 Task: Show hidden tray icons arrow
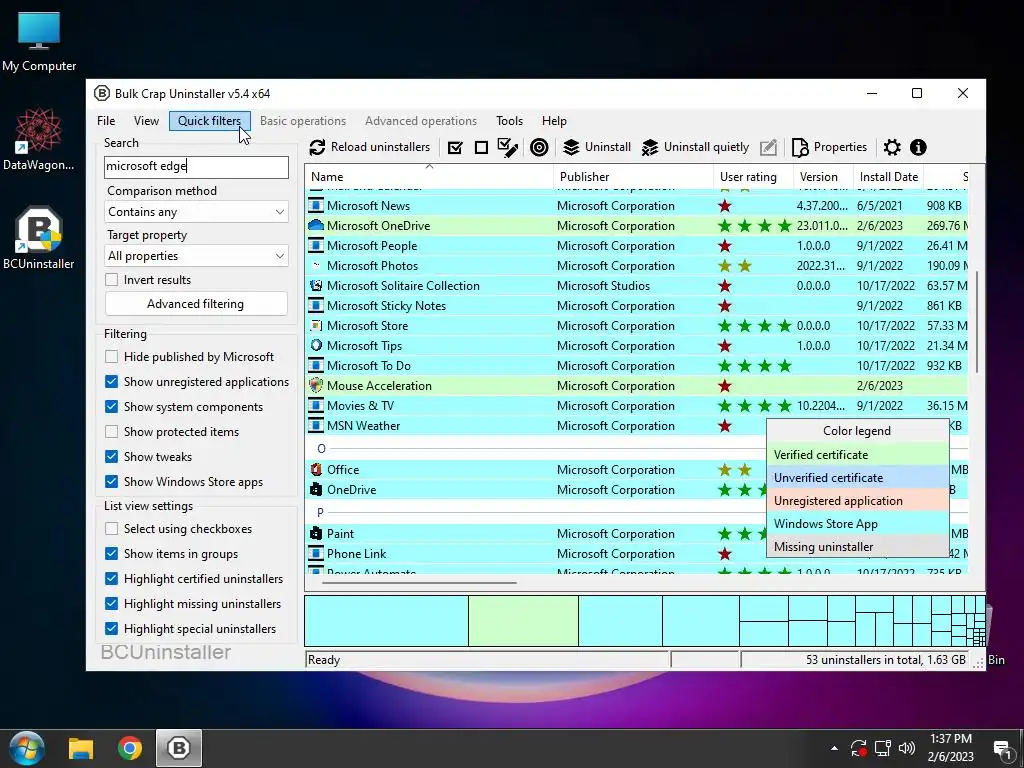pyautogui.click(x=834, y=748)
